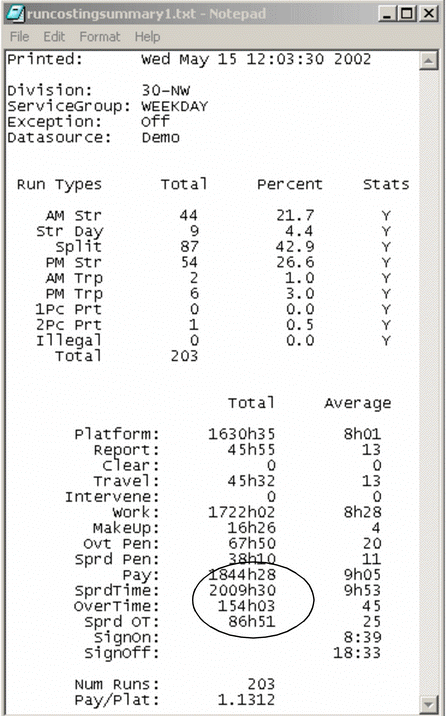Click the Work average '8h28'

(x=362, y=512)
